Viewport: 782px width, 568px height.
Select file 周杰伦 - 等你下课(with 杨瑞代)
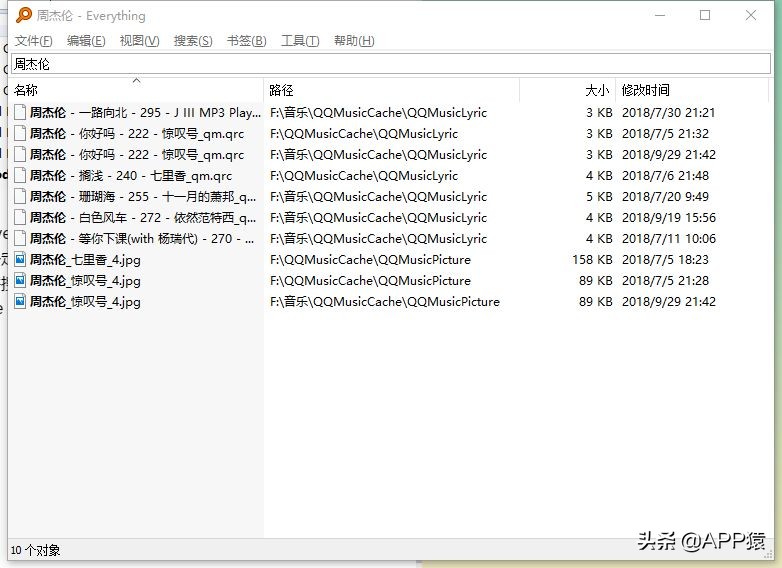(x=142, y=238)
